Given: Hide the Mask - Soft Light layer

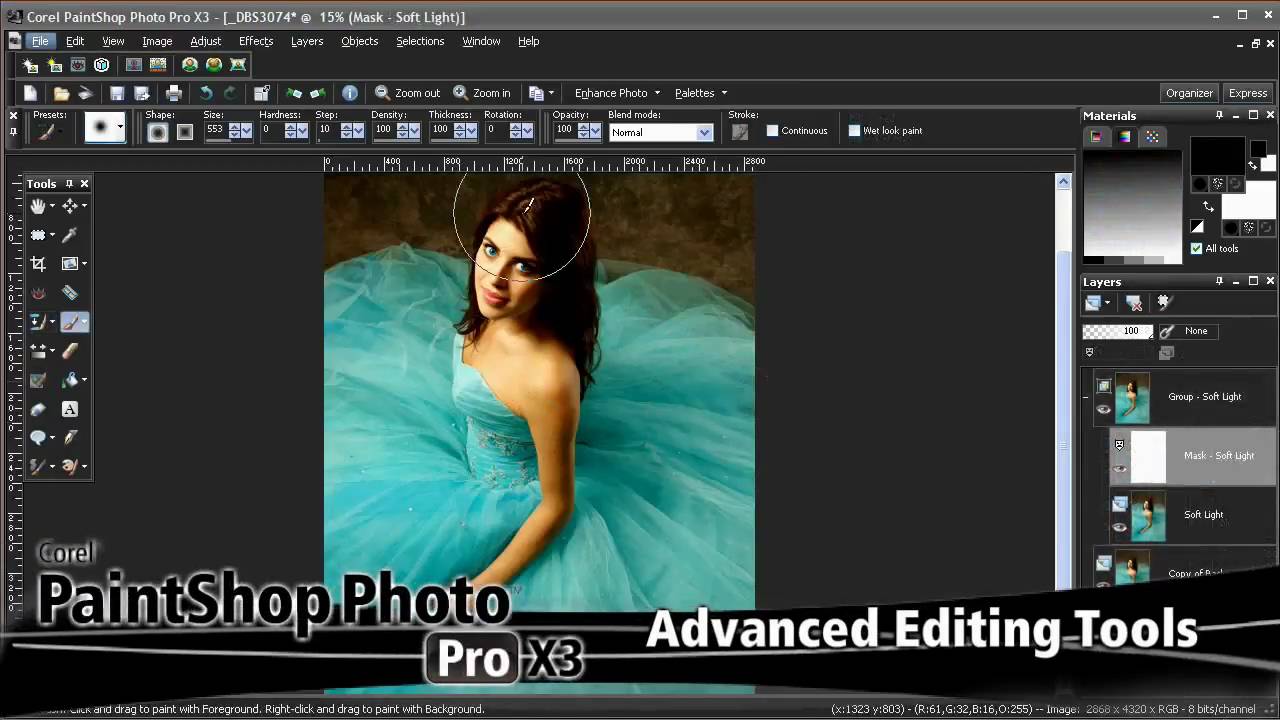Looking at the screenshot, I should (1120, 468).
